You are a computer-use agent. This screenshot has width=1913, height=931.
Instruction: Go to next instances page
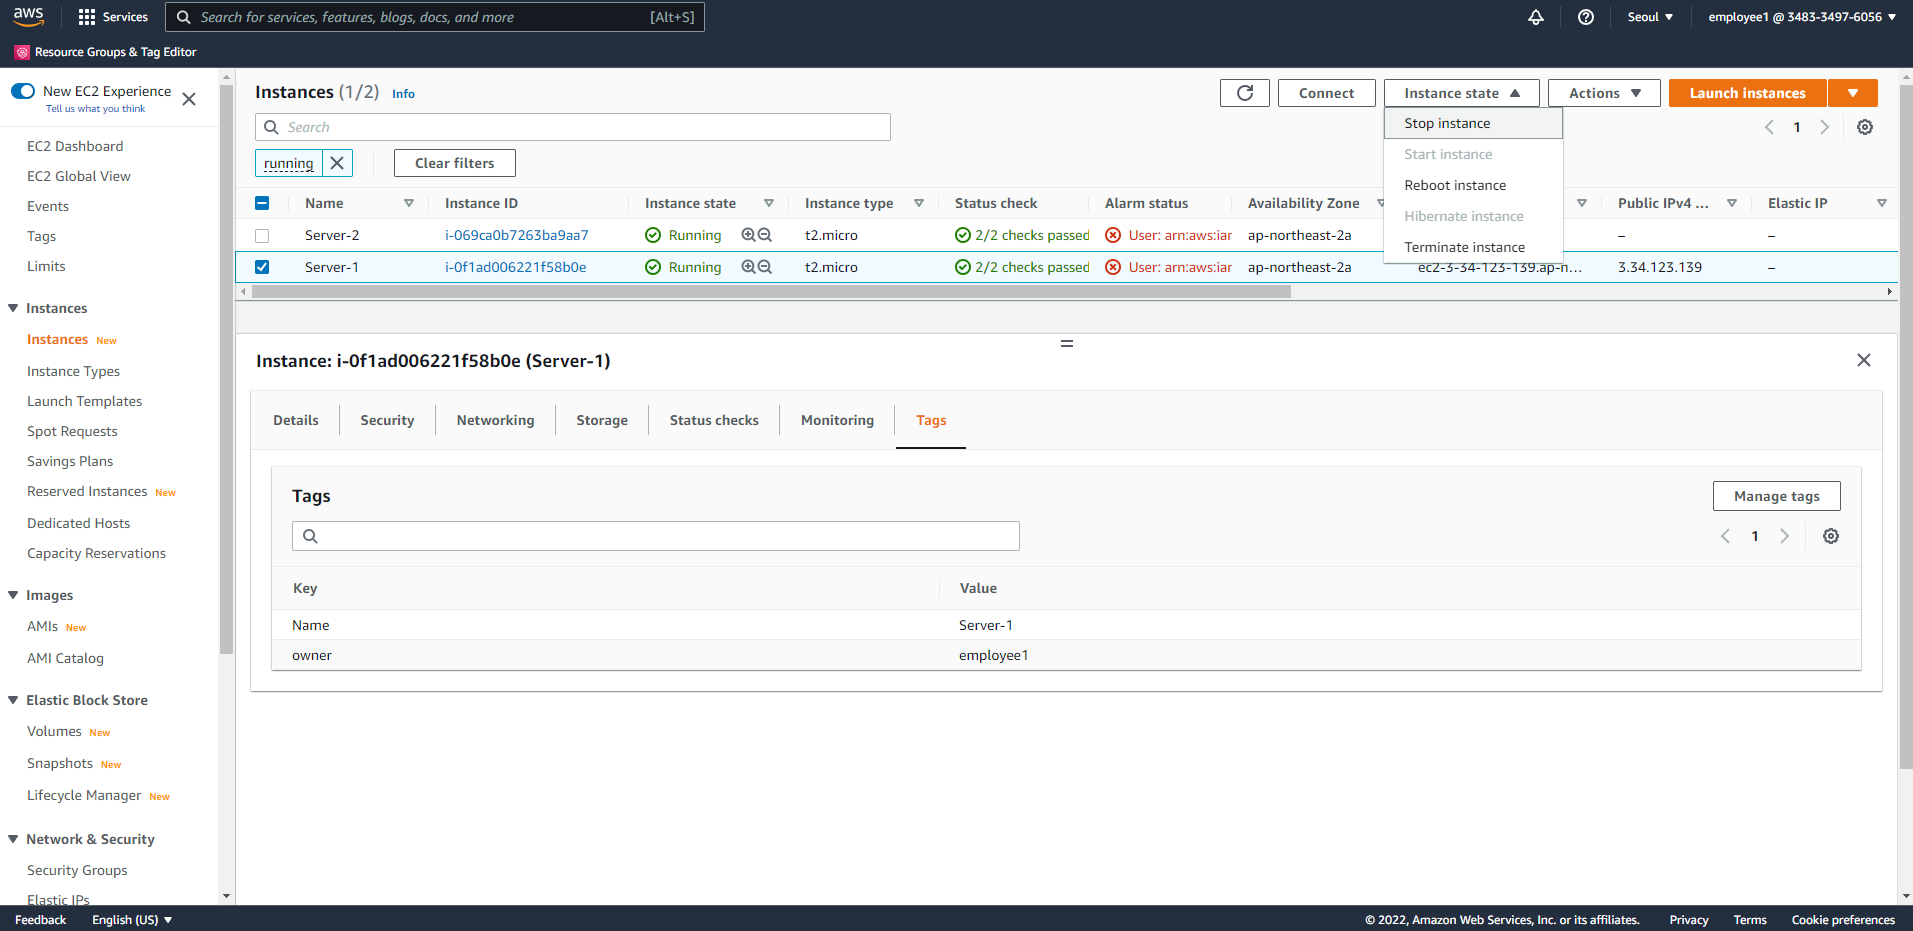(x=1825, y=127)
